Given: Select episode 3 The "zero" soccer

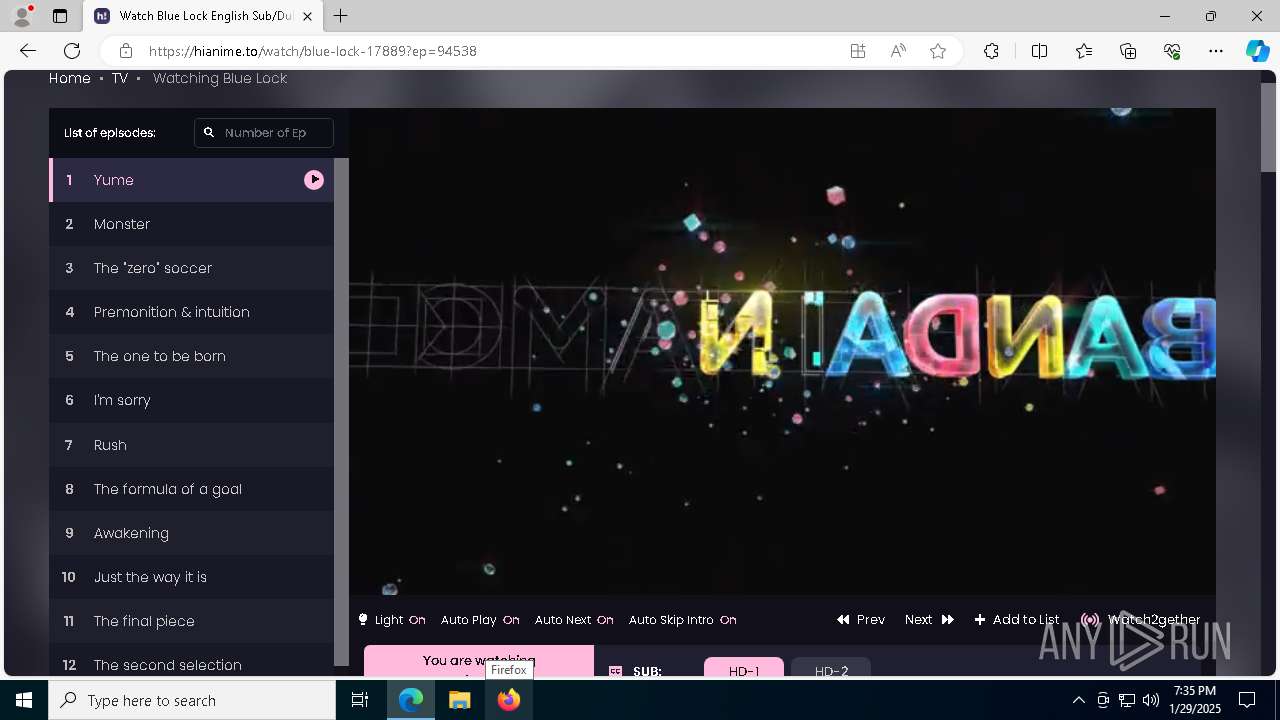Looking at the screenshot, I should (191, 268).
